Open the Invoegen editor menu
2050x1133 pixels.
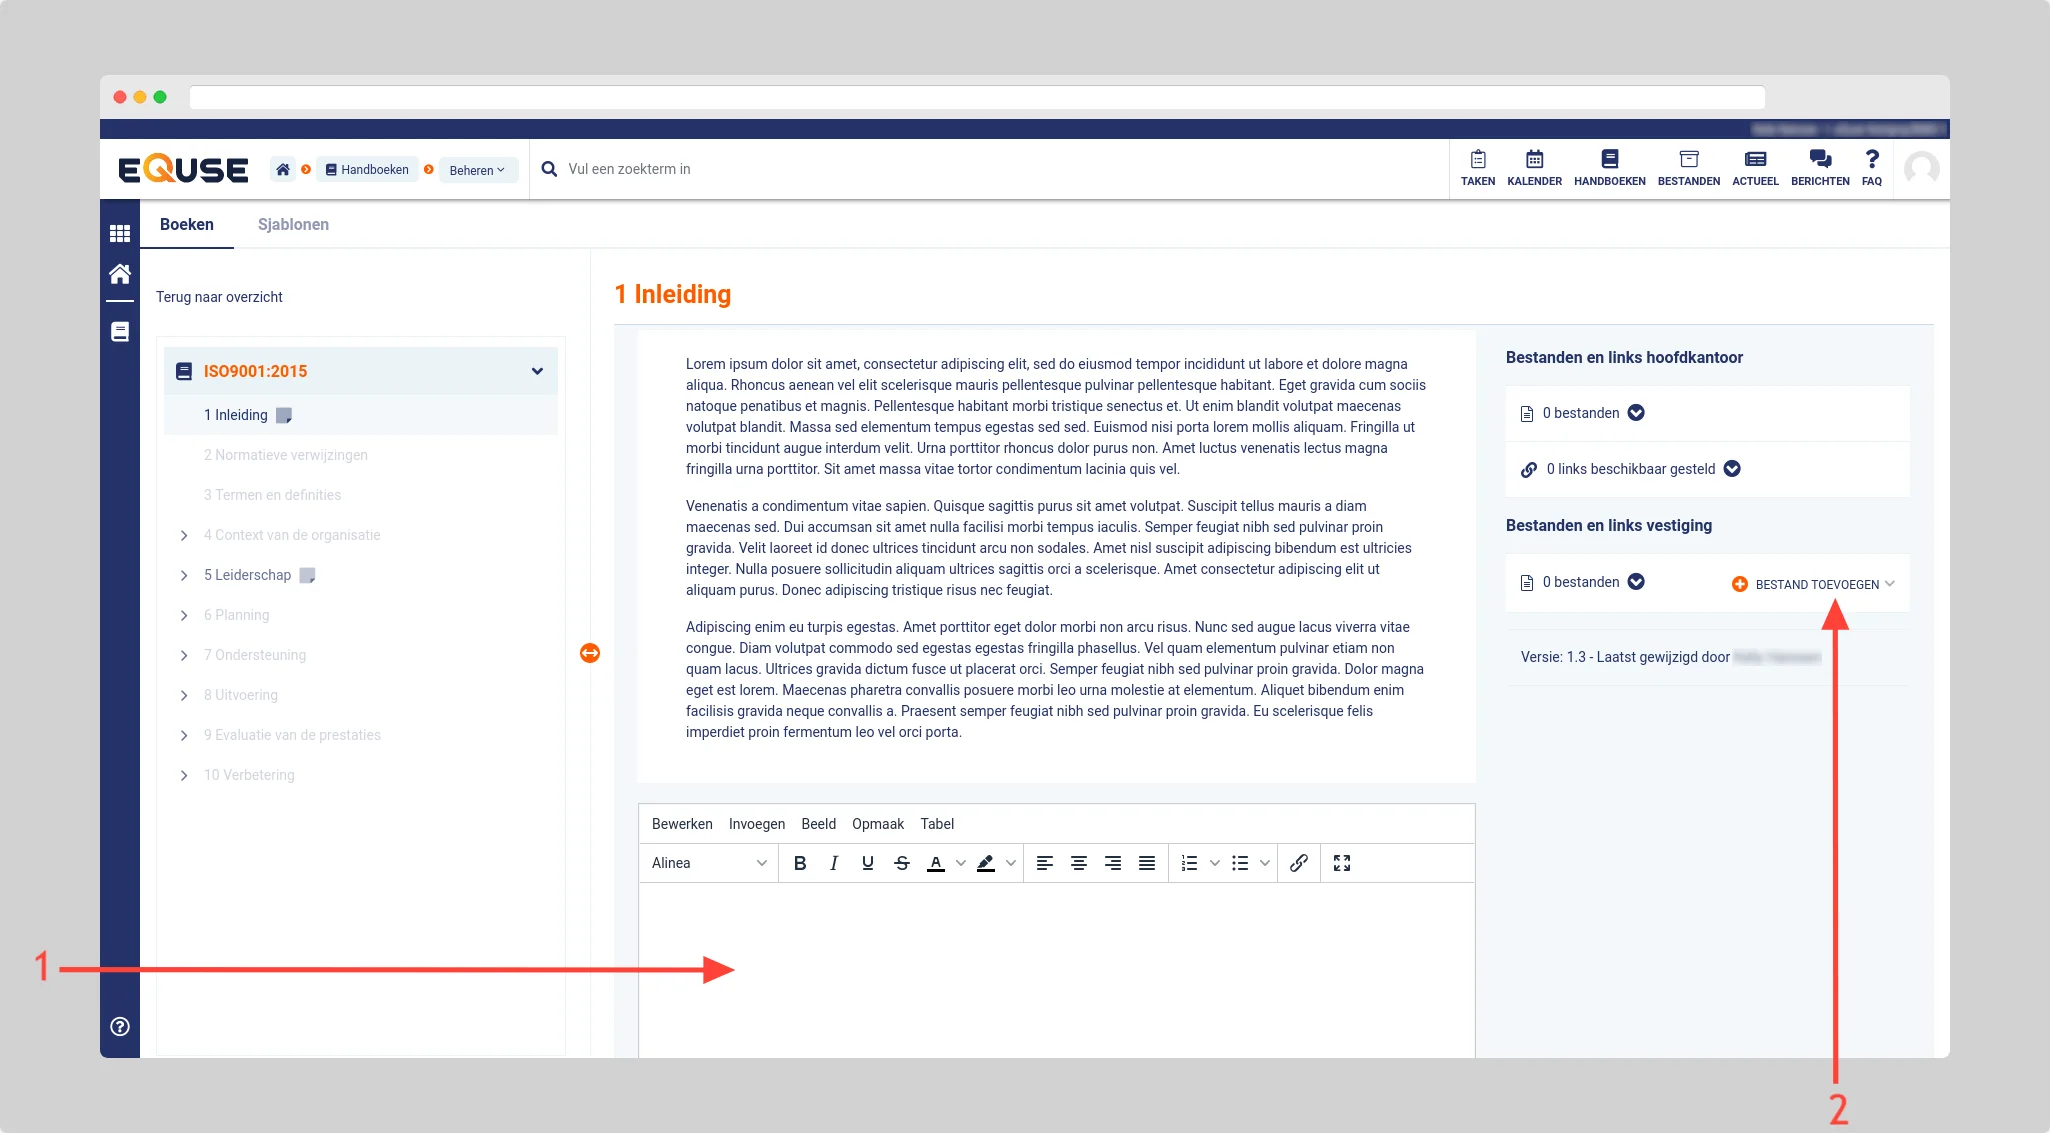pos(756,824)
